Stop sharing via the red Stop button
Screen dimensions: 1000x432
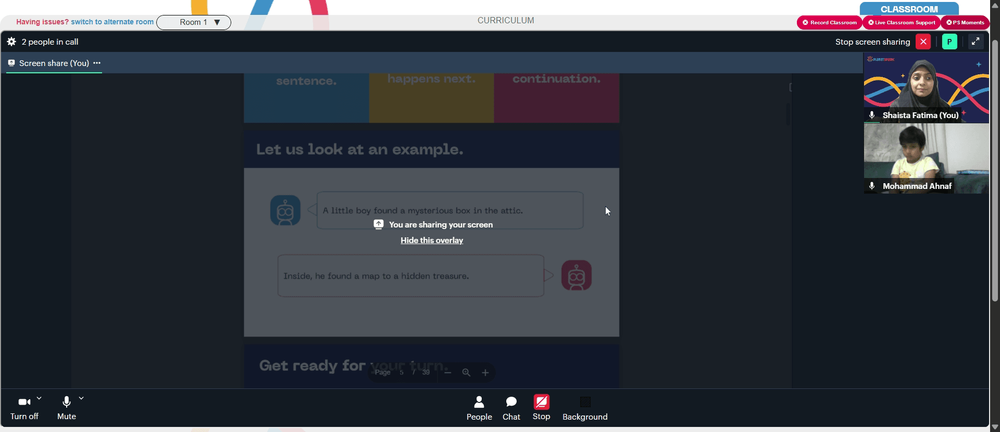click(x=541, y=408)
